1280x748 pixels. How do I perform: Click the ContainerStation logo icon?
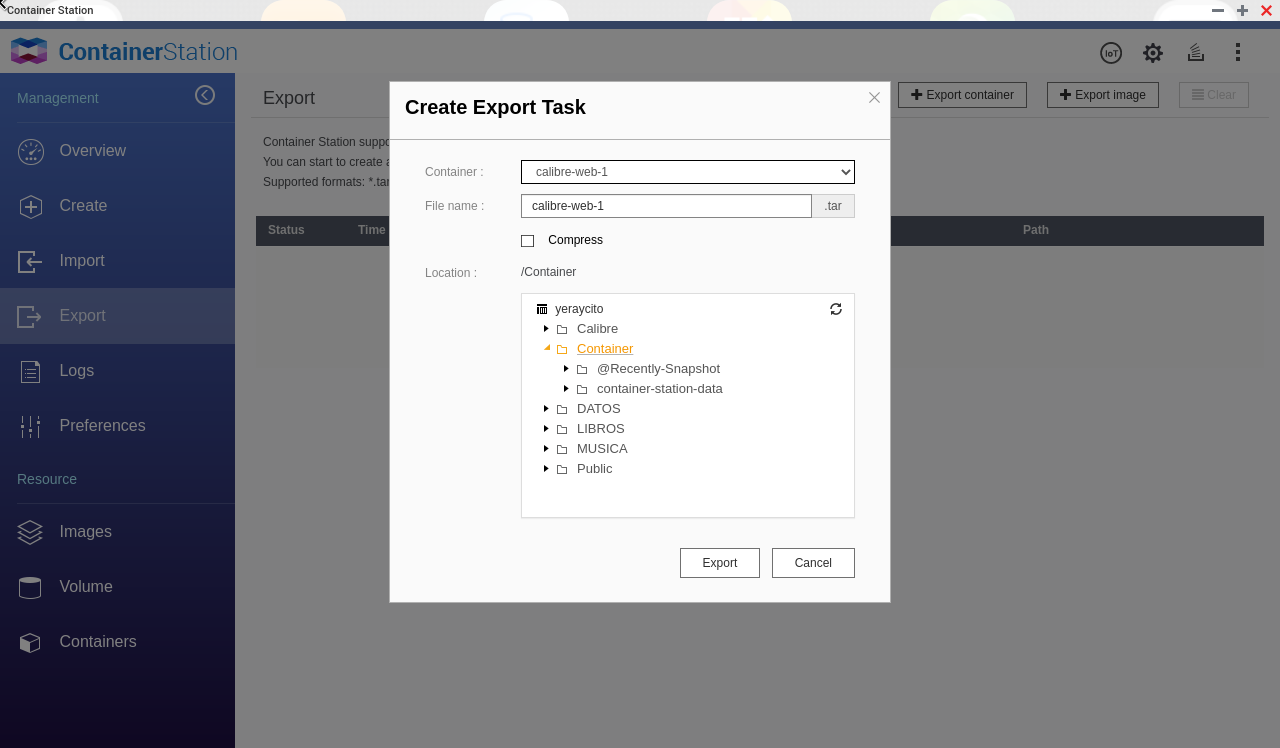click(29, 51)
